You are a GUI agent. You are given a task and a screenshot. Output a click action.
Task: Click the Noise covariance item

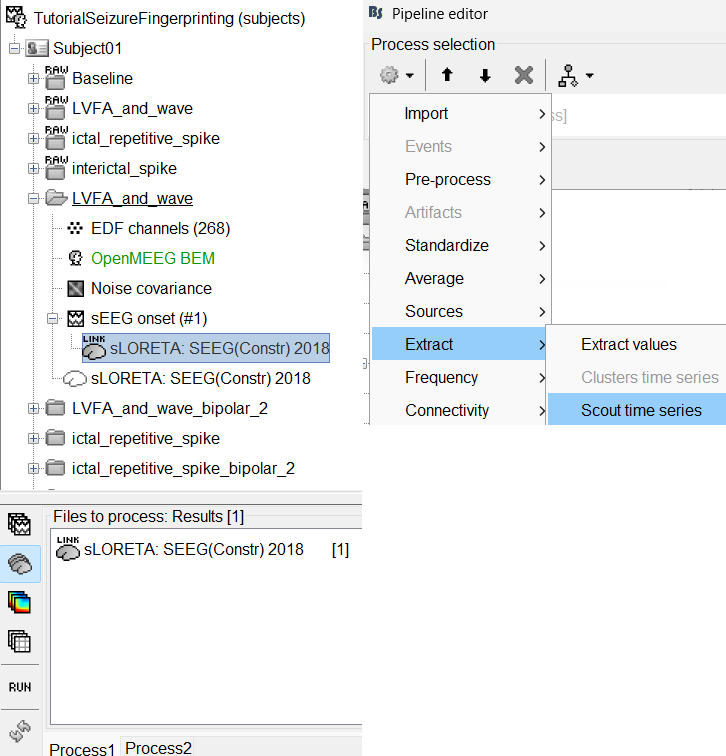[x=150, y=288]
